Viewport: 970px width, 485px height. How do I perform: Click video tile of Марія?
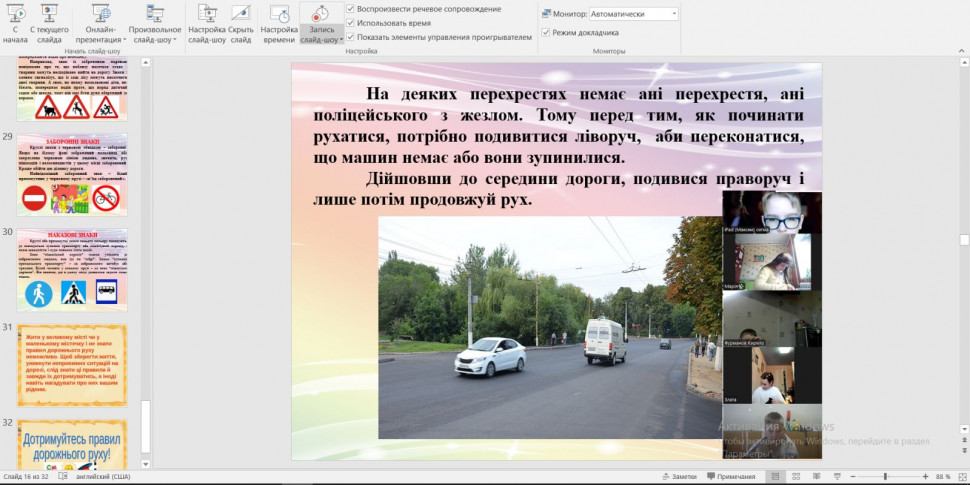[x=772, y=262]
